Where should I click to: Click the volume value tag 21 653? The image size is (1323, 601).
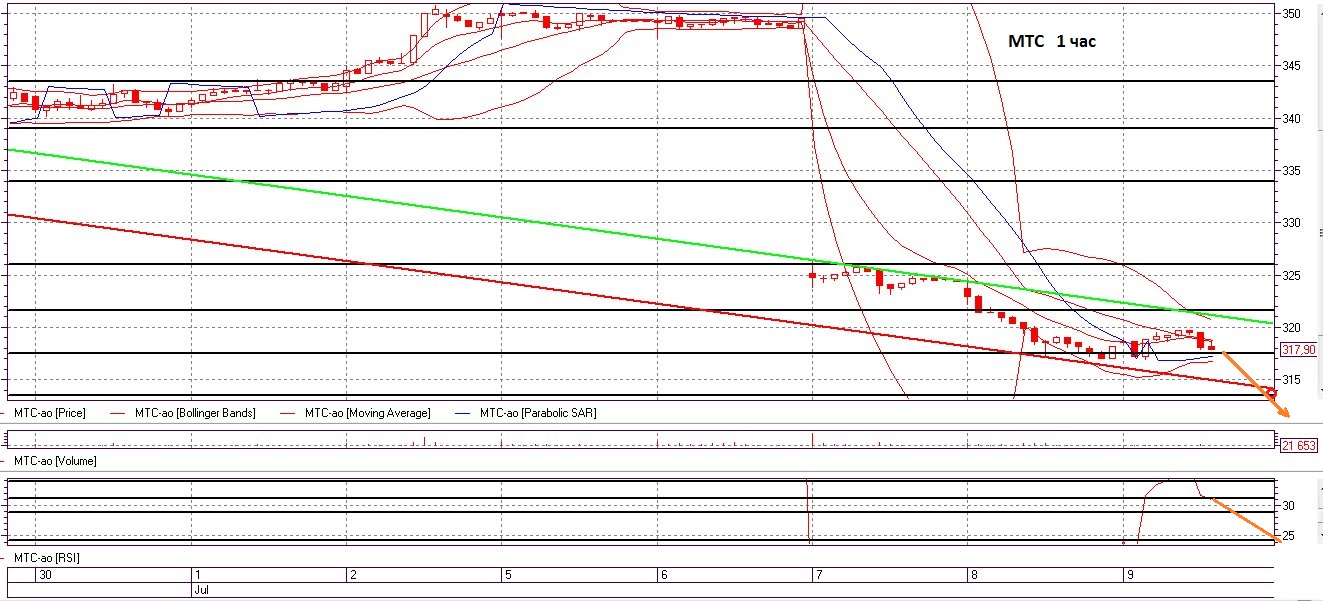(x=1298, y=445)
